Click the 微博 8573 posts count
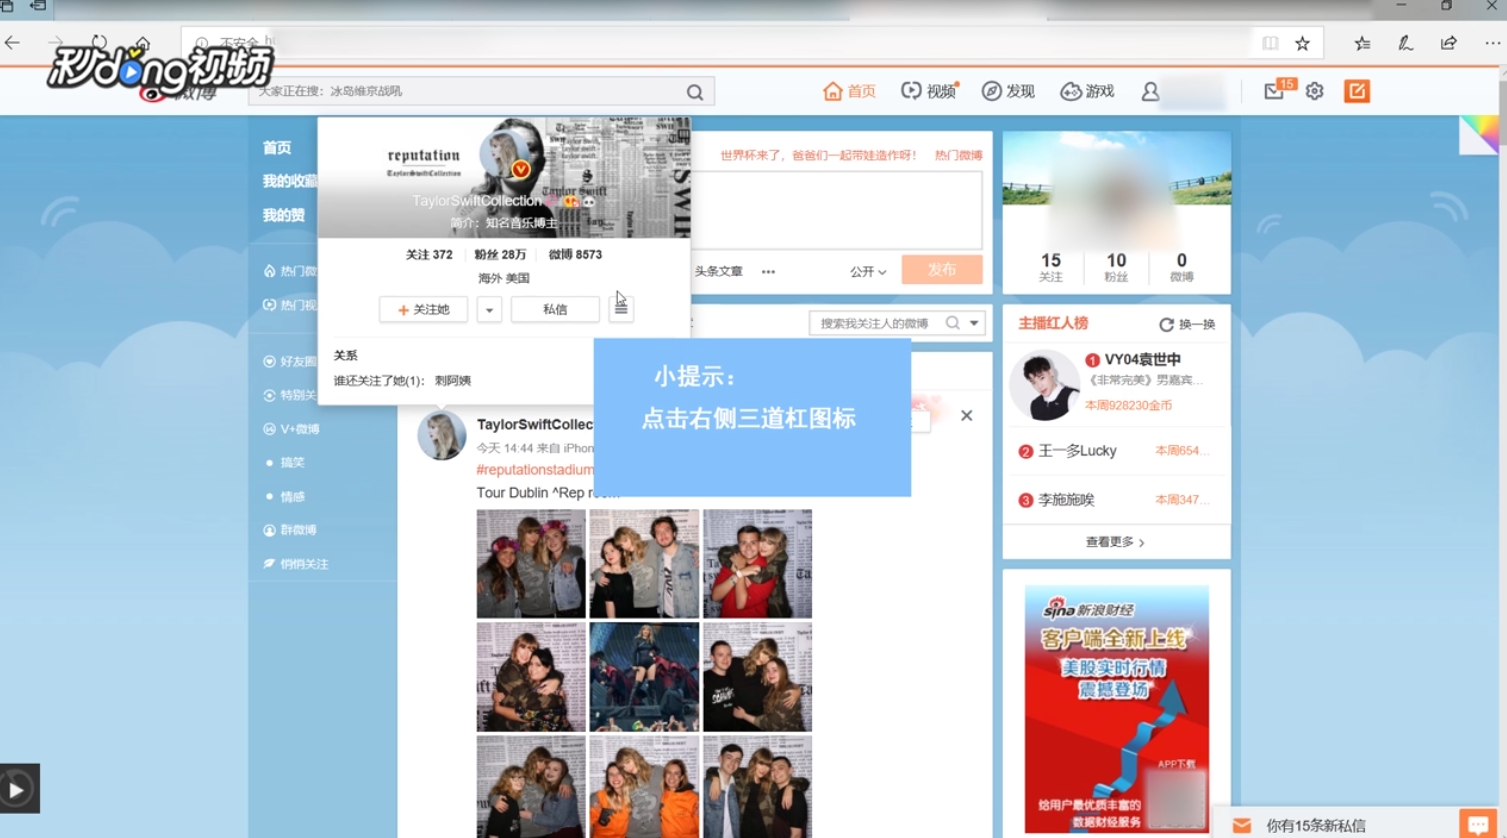The height and width of the screenshot is (838, 1507). 575,255
